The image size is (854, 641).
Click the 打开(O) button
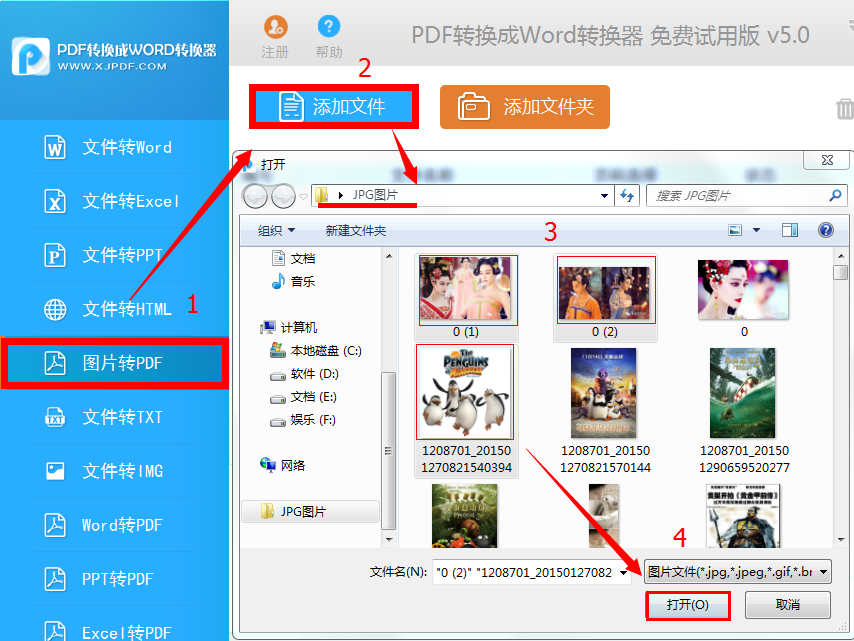[x=687, y=605]
